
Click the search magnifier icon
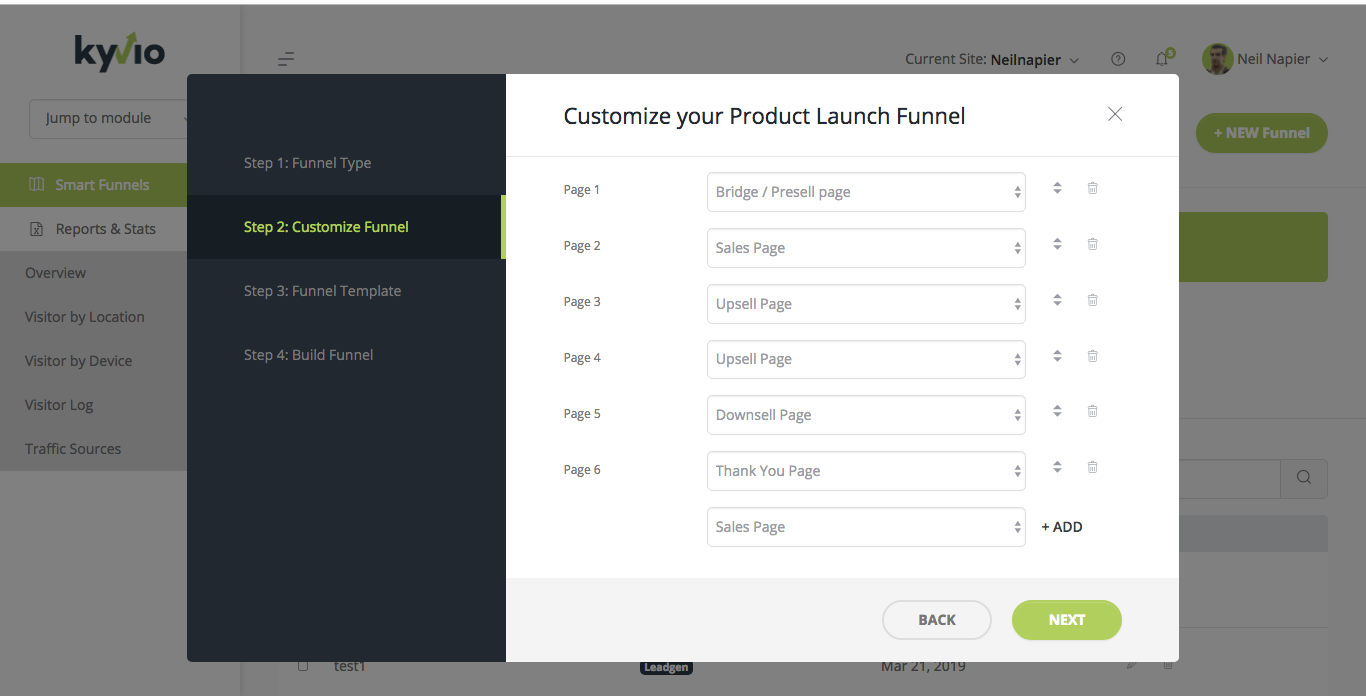[x=1304, y=478]
